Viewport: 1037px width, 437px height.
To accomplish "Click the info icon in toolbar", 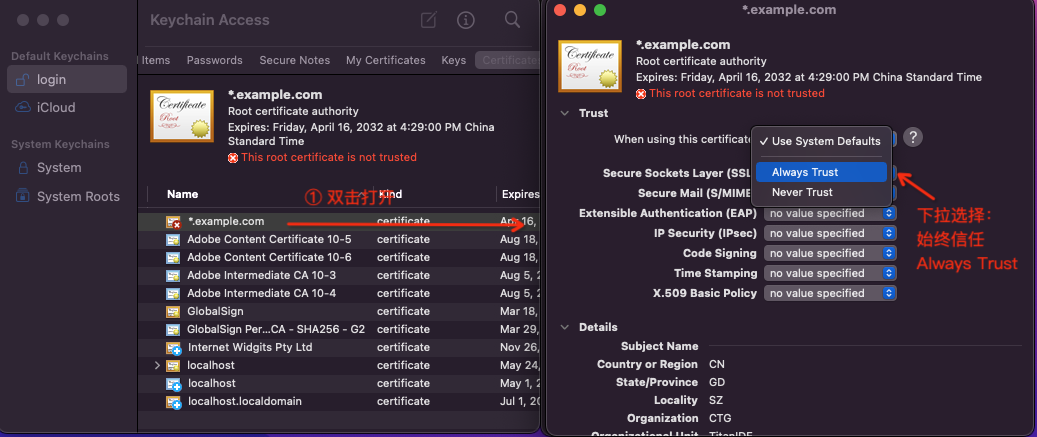I will pyautogui.click(x=466, y=20).
